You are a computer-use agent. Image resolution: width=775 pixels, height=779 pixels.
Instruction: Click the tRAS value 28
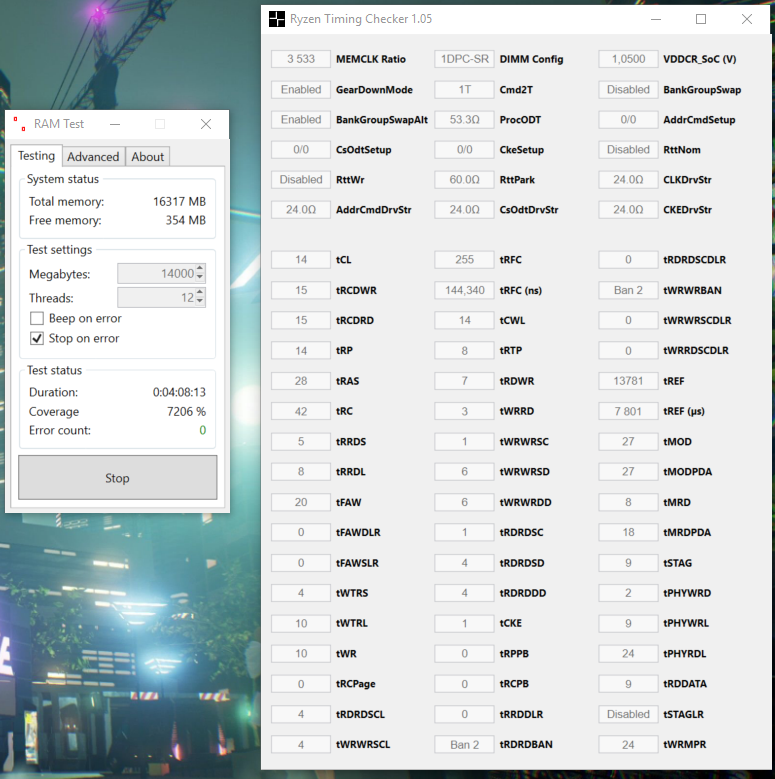click(301, 381)
